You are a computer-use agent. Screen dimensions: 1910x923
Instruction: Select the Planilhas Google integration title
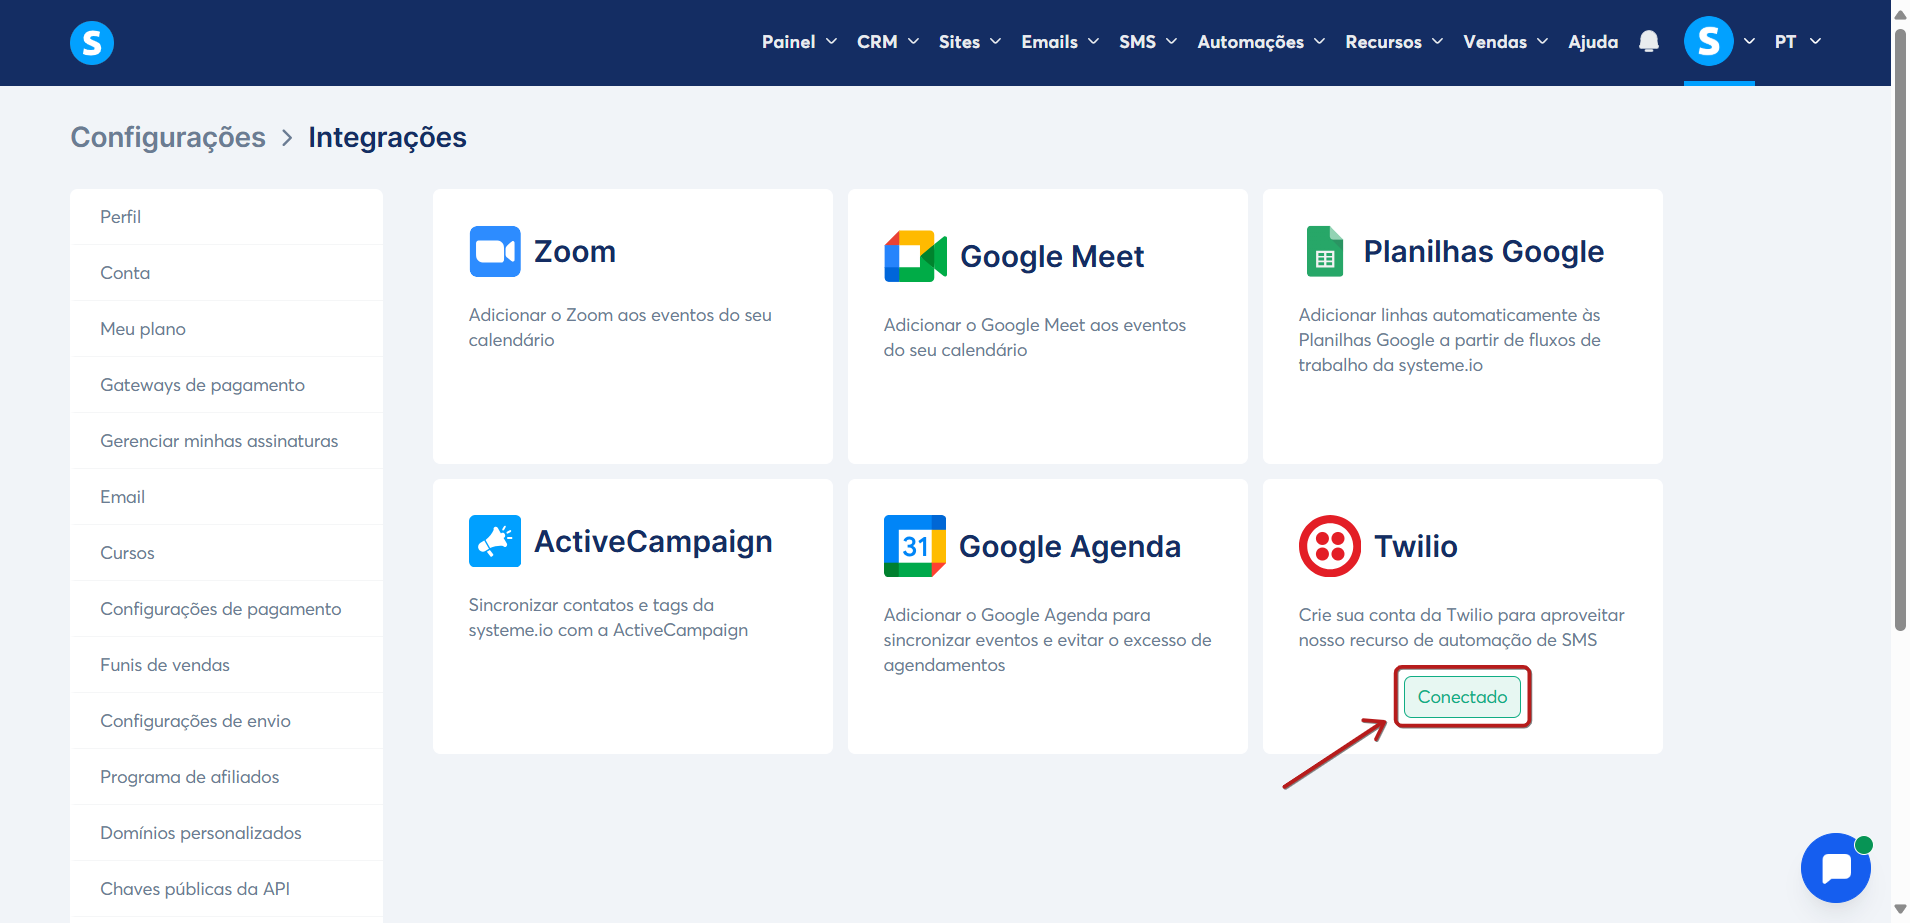coord(1484,252)
